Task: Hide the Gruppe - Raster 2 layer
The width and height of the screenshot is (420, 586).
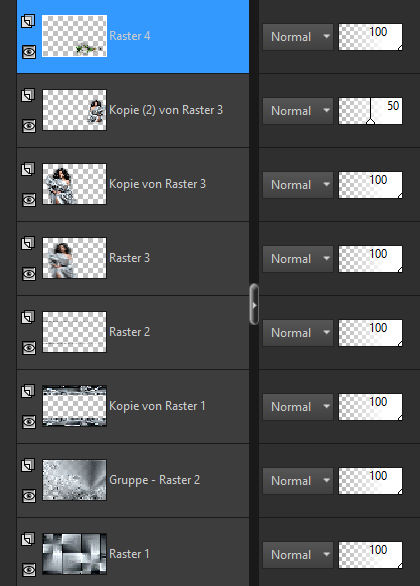Action: (29, 496)
